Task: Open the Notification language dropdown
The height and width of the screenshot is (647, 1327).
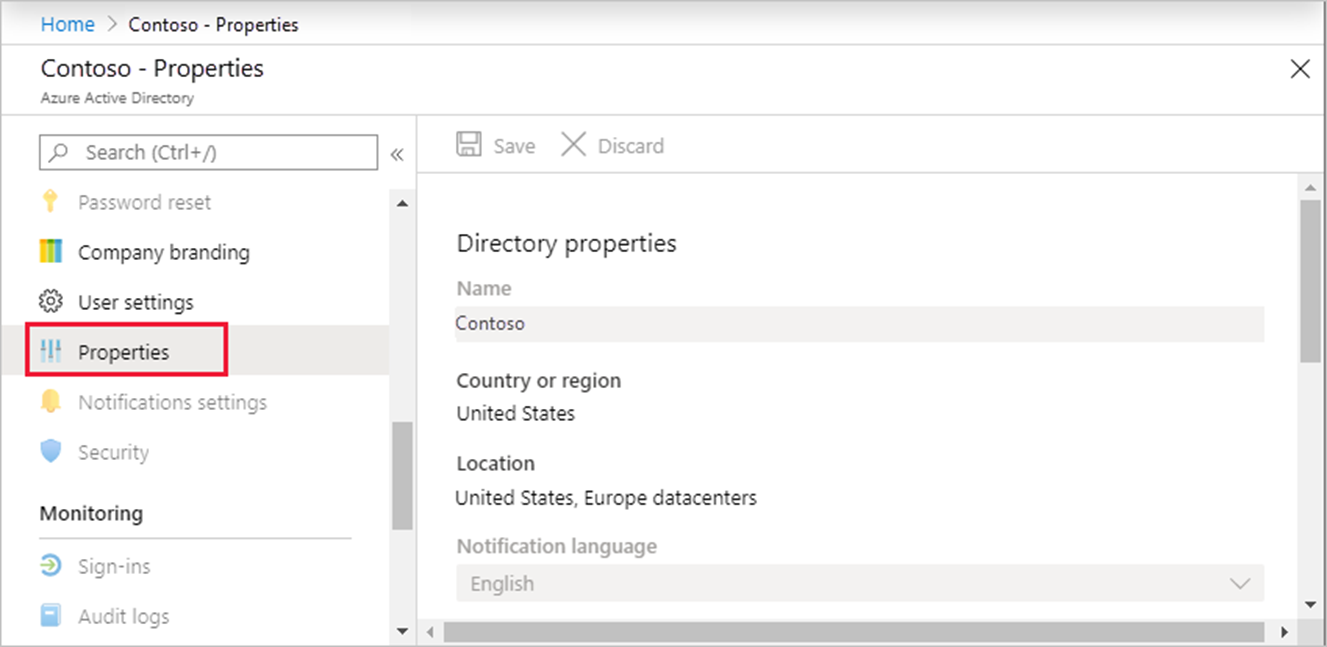Action: 860,583
